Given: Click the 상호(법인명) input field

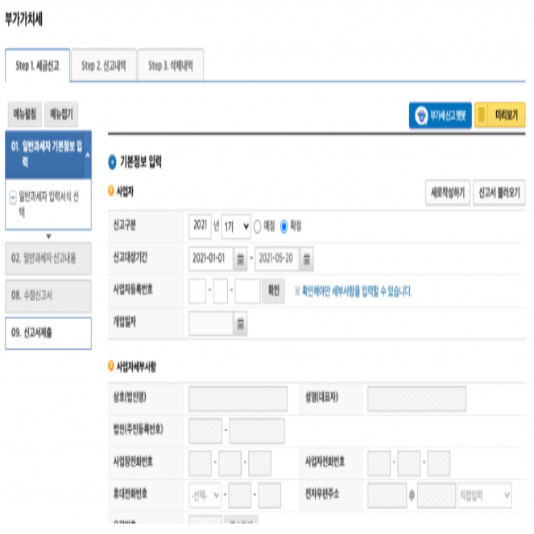Looking at the screenshot, I should pyautogui.click(x=238, y=399).
